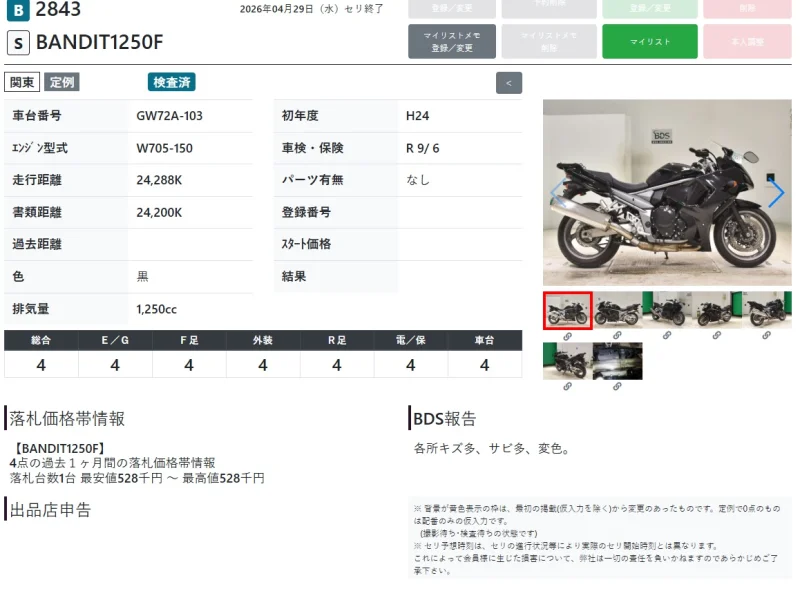
Task: Click the 結果 row label
Action: click(294, 277)
